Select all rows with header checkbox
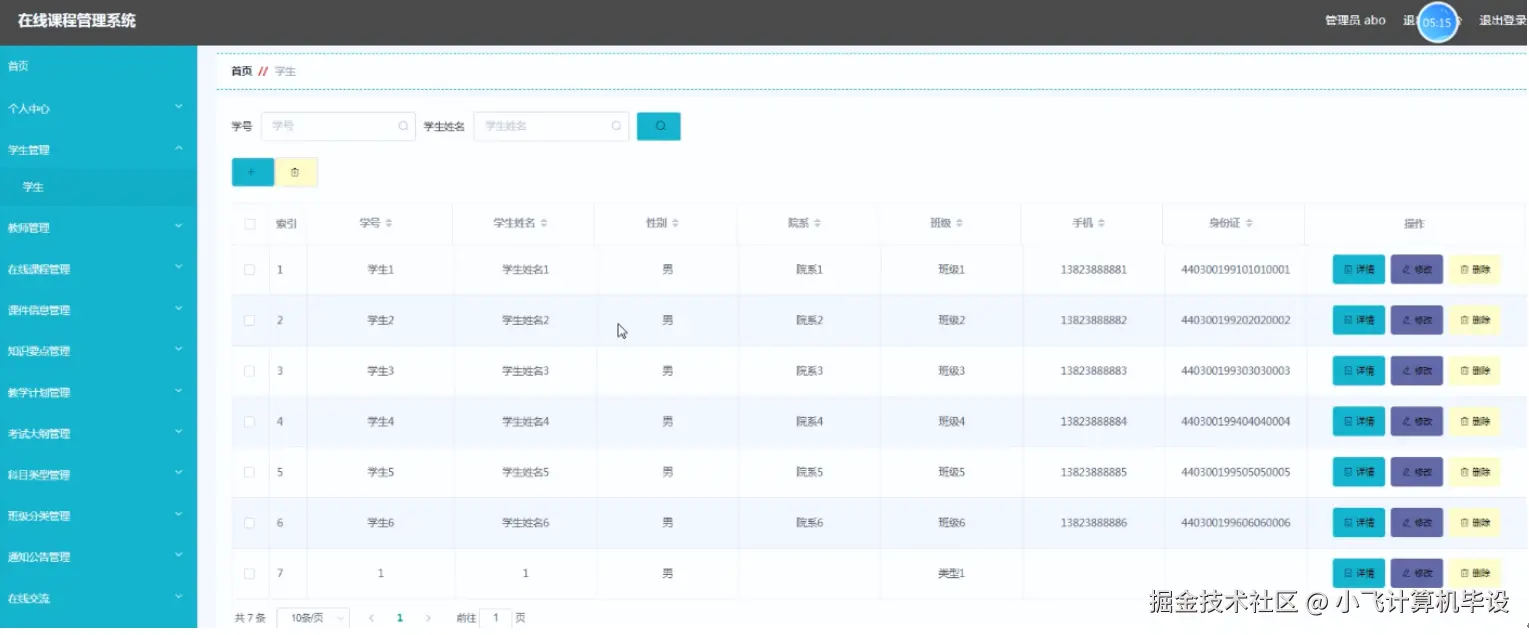Image resolution: width=1529 pixels, height=635 pixels. 250,224
